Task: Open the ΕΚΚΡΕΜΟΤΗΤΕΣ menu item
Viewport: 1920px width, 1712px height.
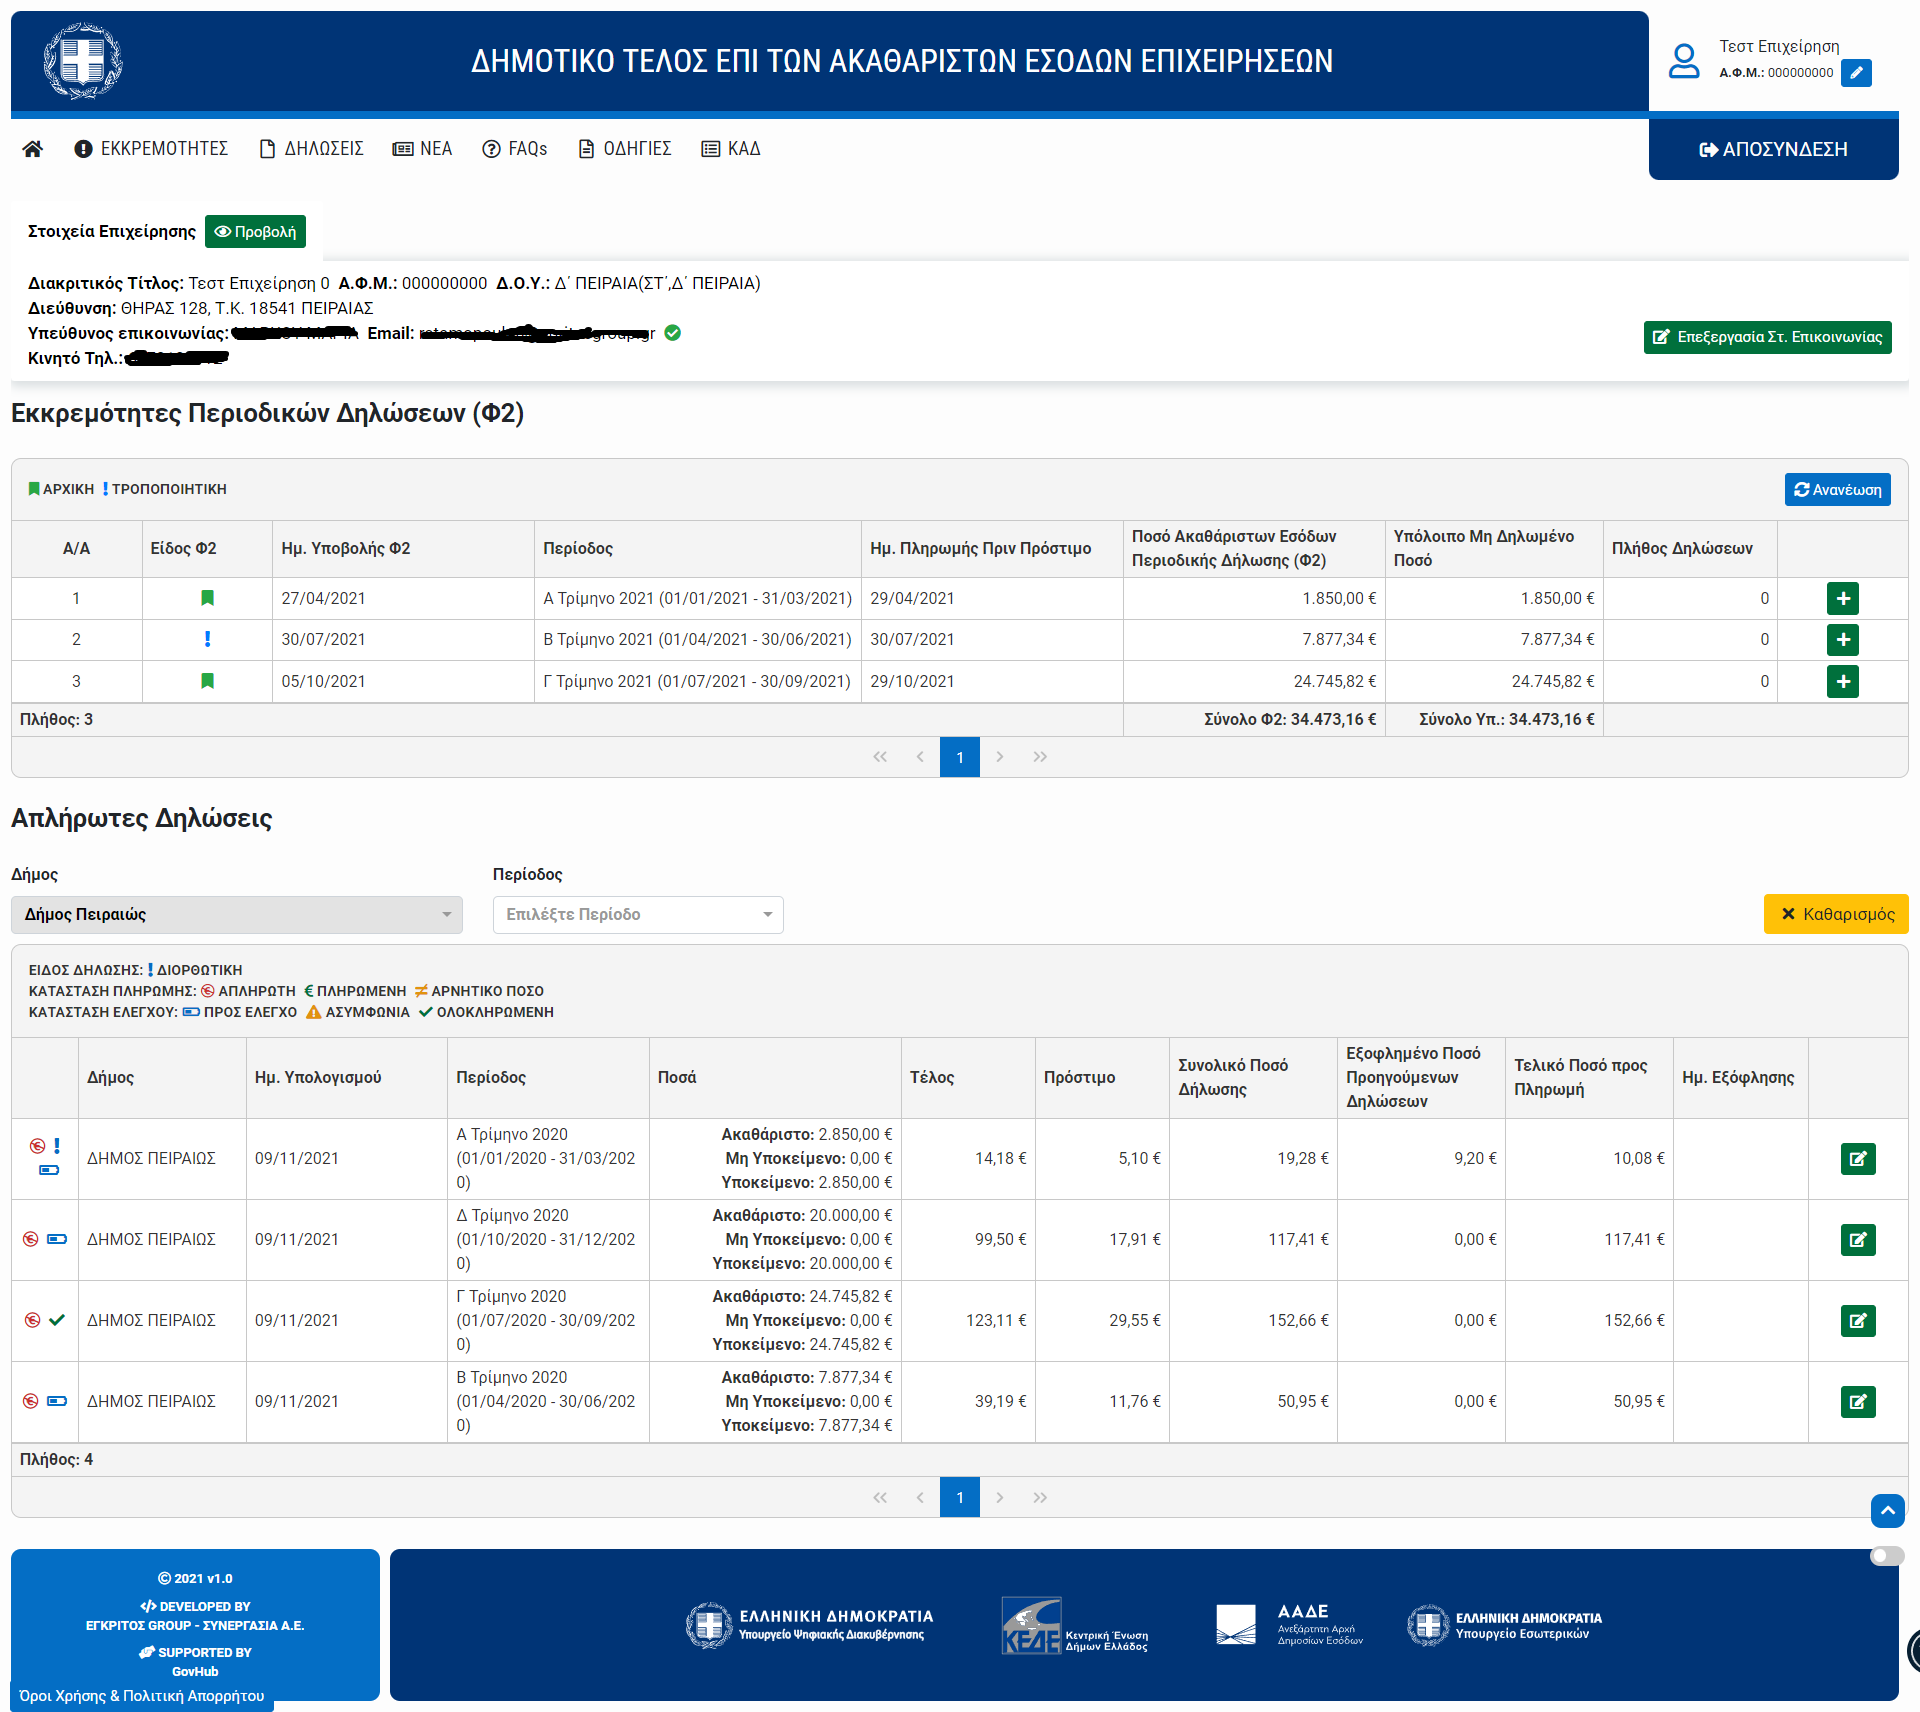Action: pyautogui.click(x=151, y=149)
